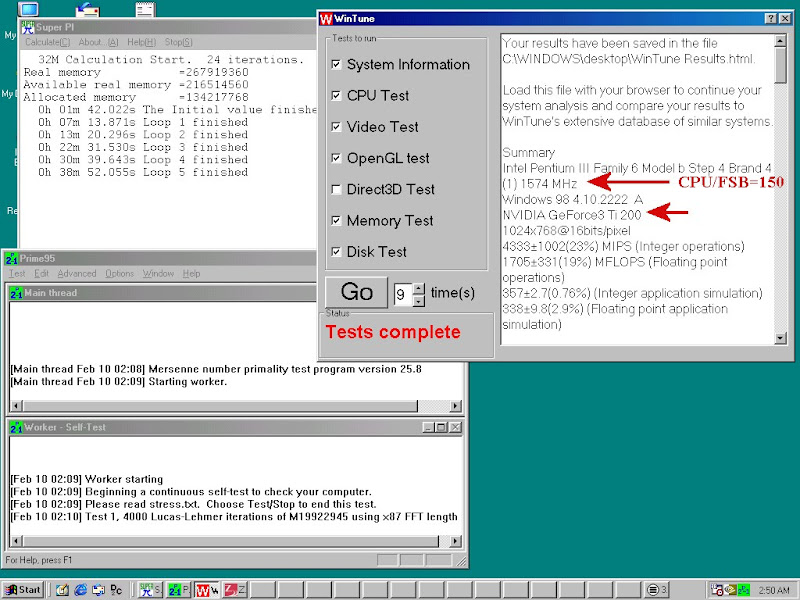Click WinTune results scroll down arrow
The width and height of the screenshot is (800, 600).
780,338
